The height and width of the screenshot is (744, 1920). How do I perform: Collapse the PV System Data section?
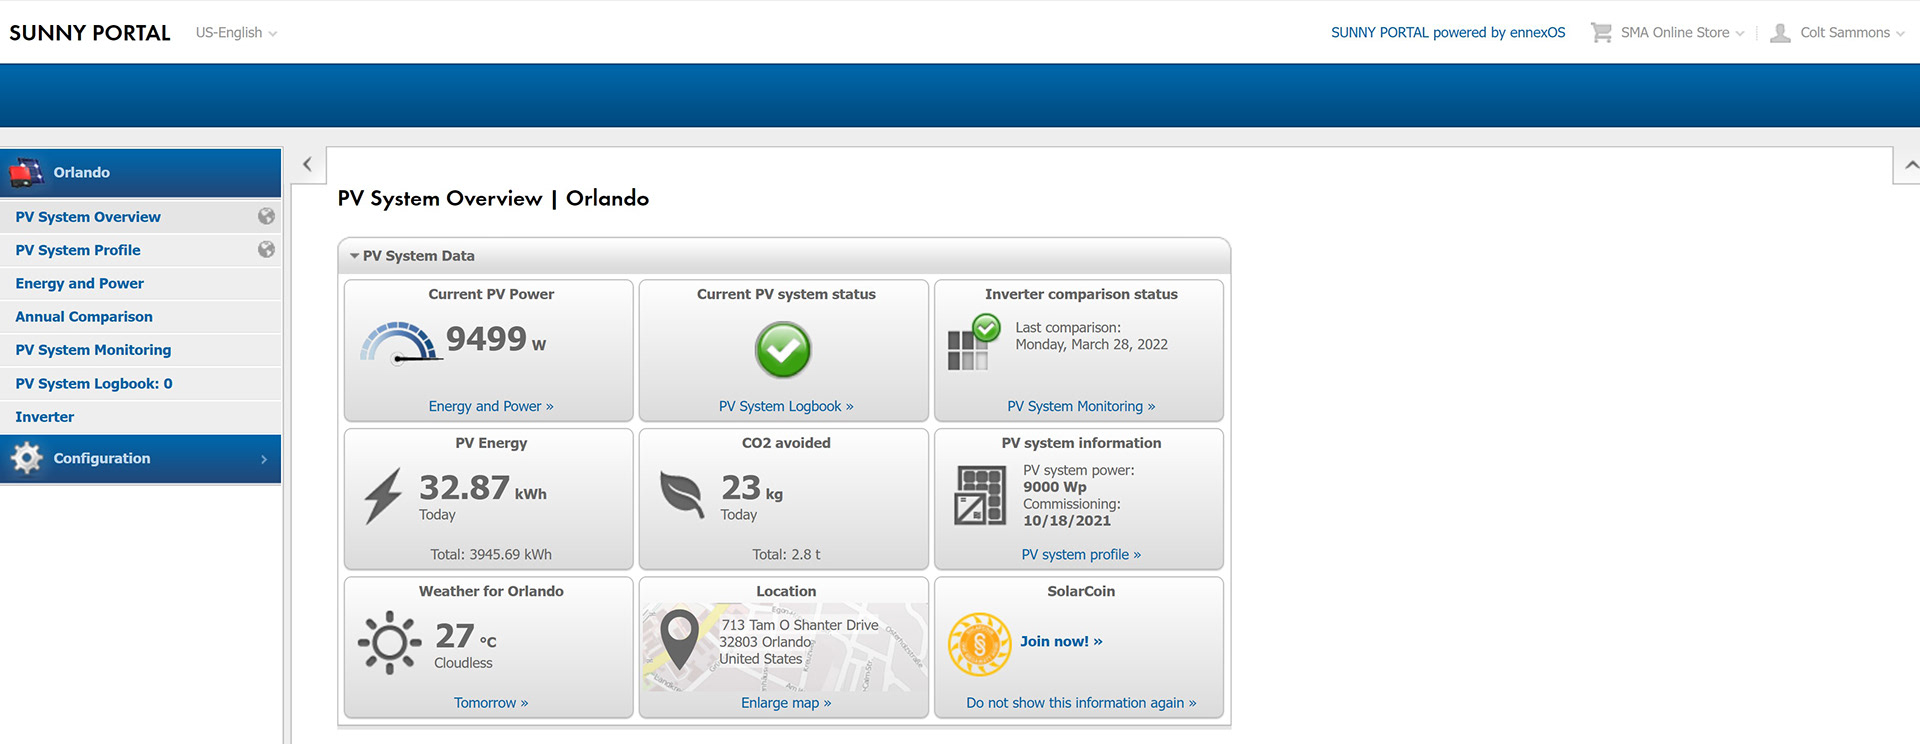(354, 256)
